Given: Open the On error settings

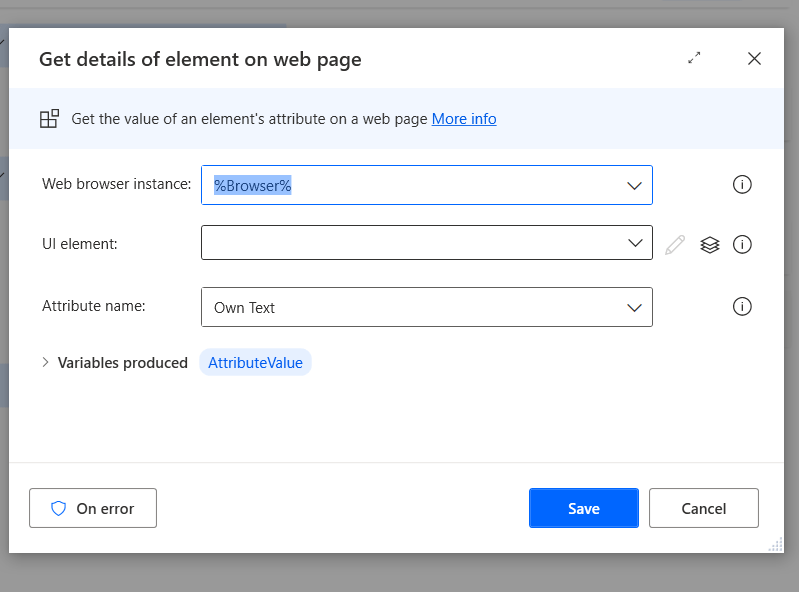Looking at the screenshot, I should click(93, 508).
